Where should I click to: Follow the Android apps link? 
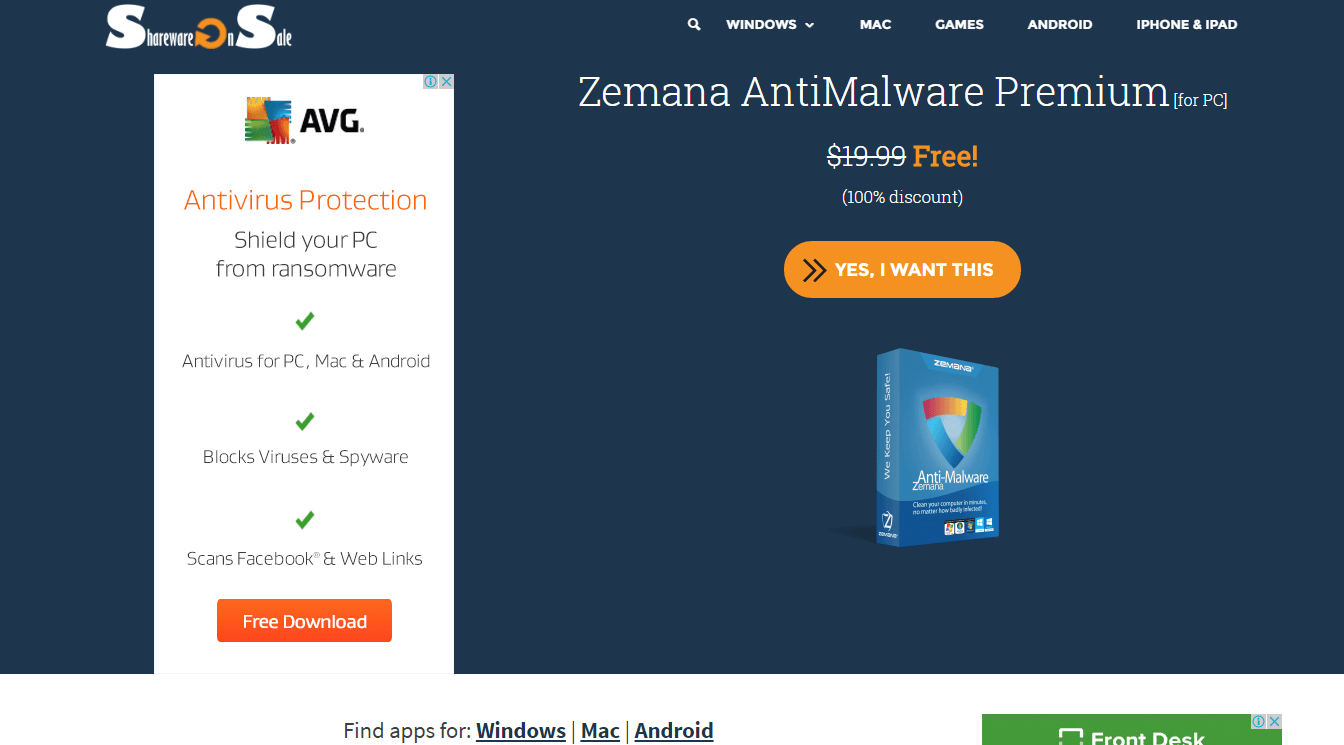coord(674,731)
